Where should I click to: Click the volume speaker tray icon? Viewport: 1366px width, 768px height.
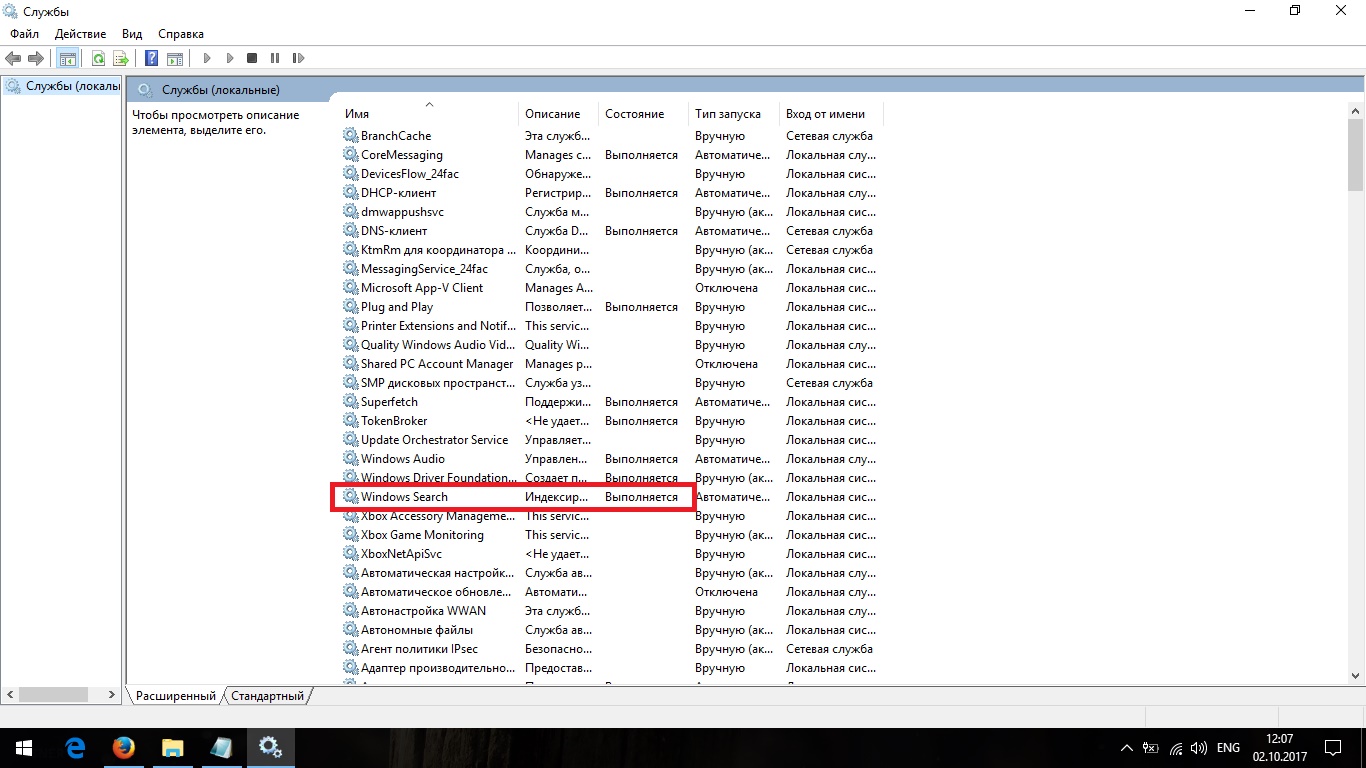pos(1199,748)
